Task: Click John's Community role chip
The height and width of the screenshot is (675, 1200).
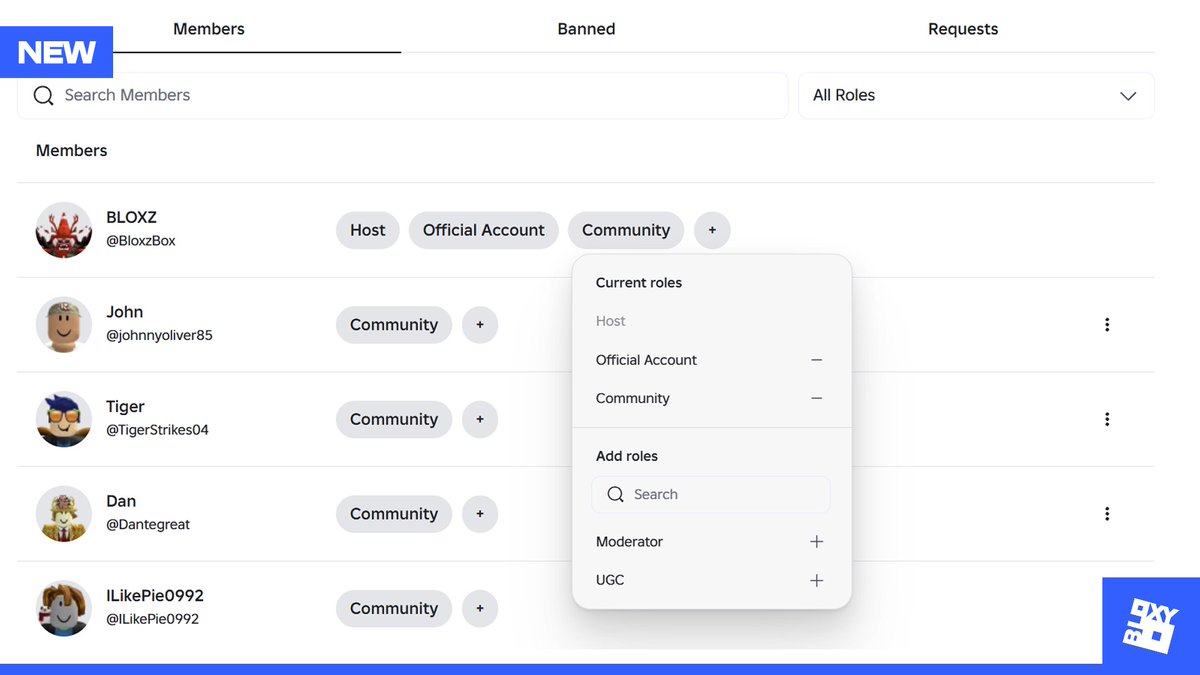Action: pyautogui.click(x=394, y=325)
